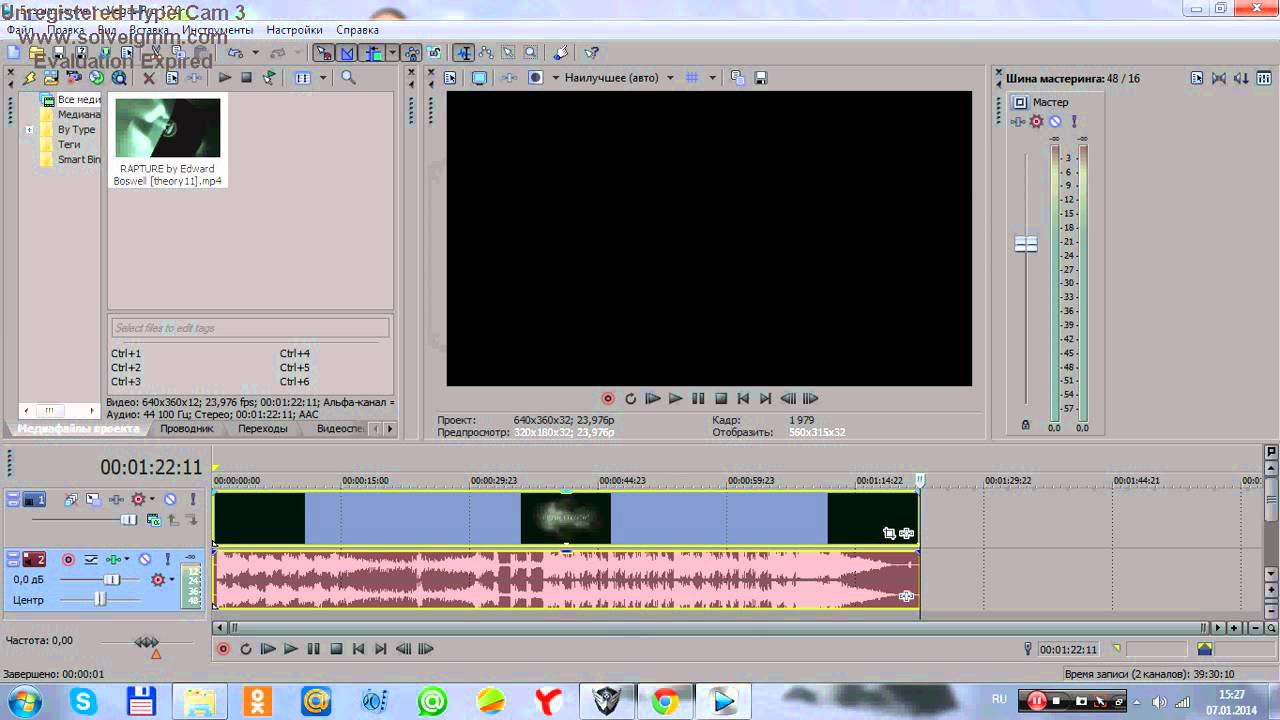The image size is (1280, 720).
Task: Stop playback in timeline transport bar
Action: pyautogui.click(x=336, y=649)
